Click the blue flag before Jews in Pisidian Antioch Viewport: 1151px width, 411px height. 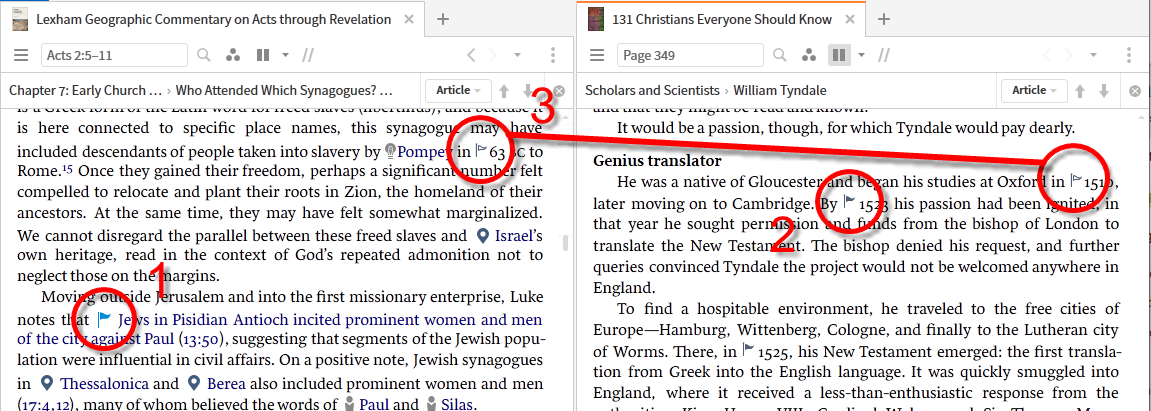(104, 319)
